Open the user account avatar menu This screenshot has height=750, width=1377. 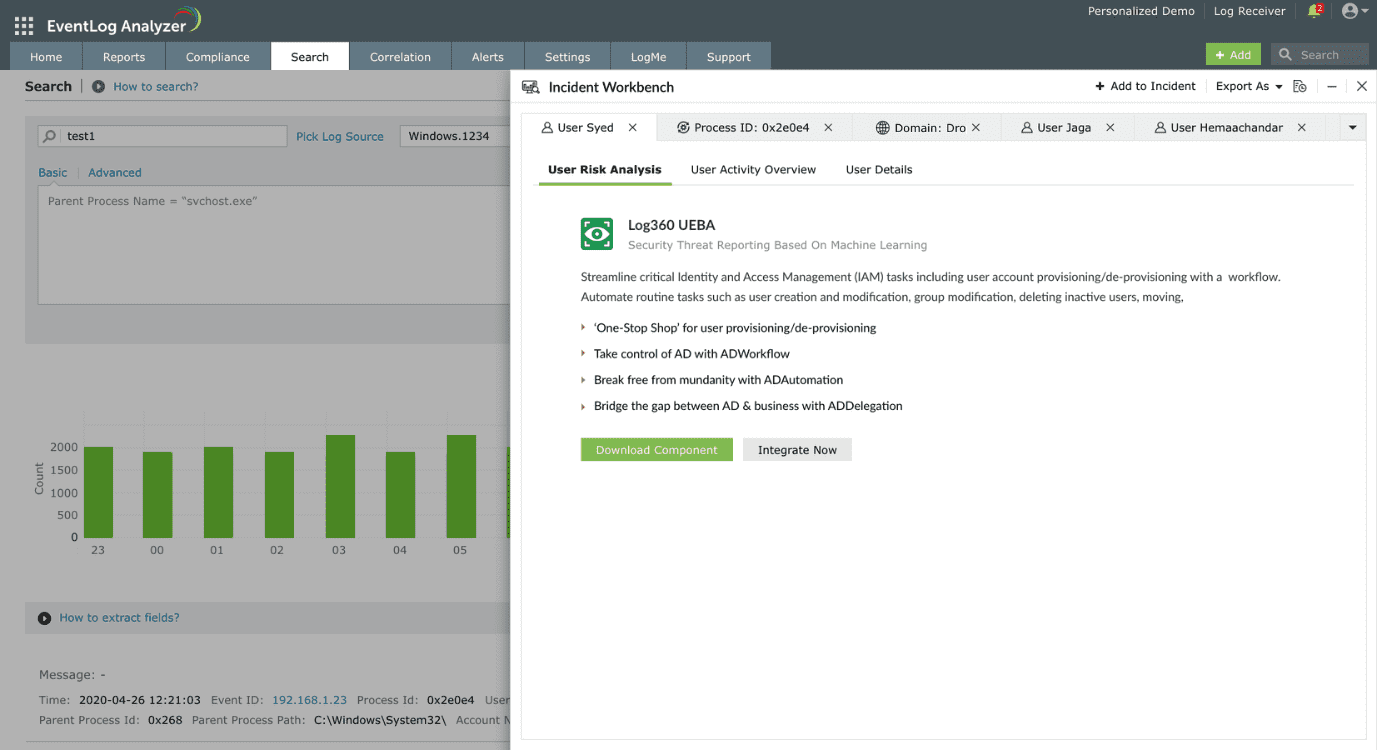[1355, 11]
